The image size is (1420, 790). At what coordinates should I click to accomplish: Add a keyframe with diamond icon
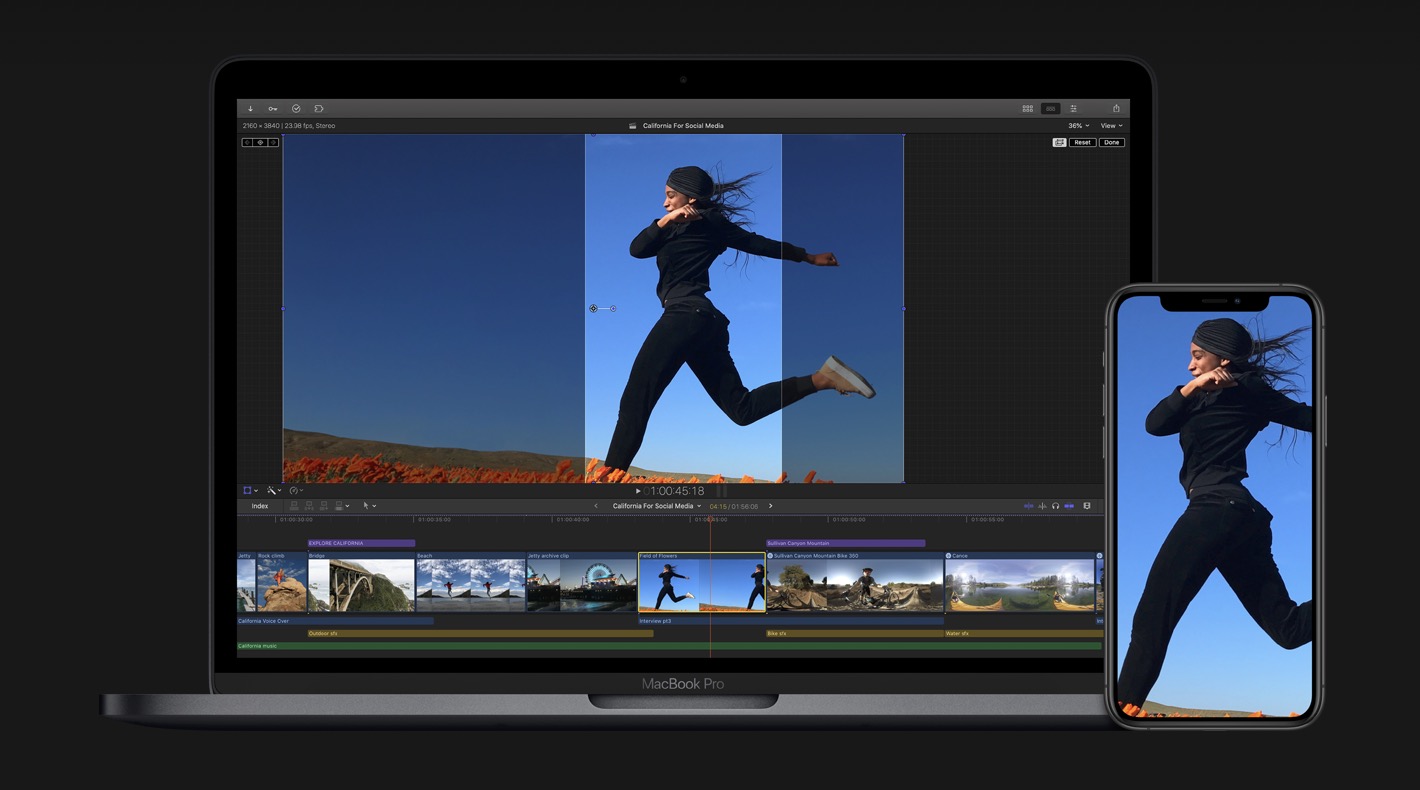click(260, 142)
